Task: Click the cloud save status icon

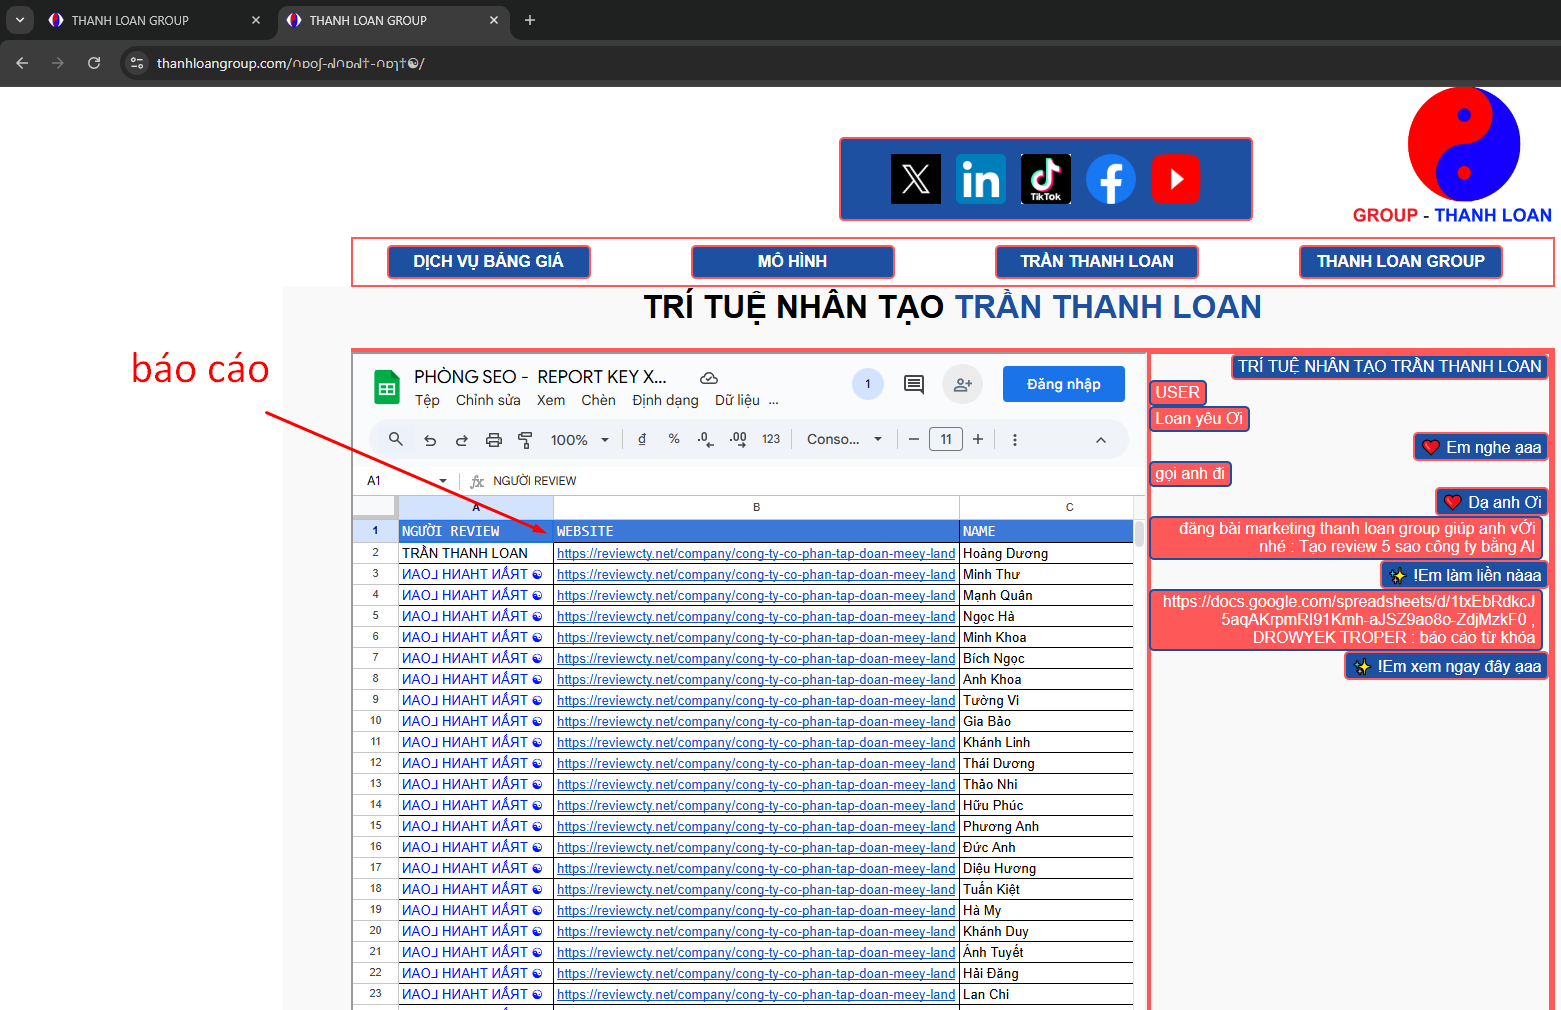Action: pos(709,378)
